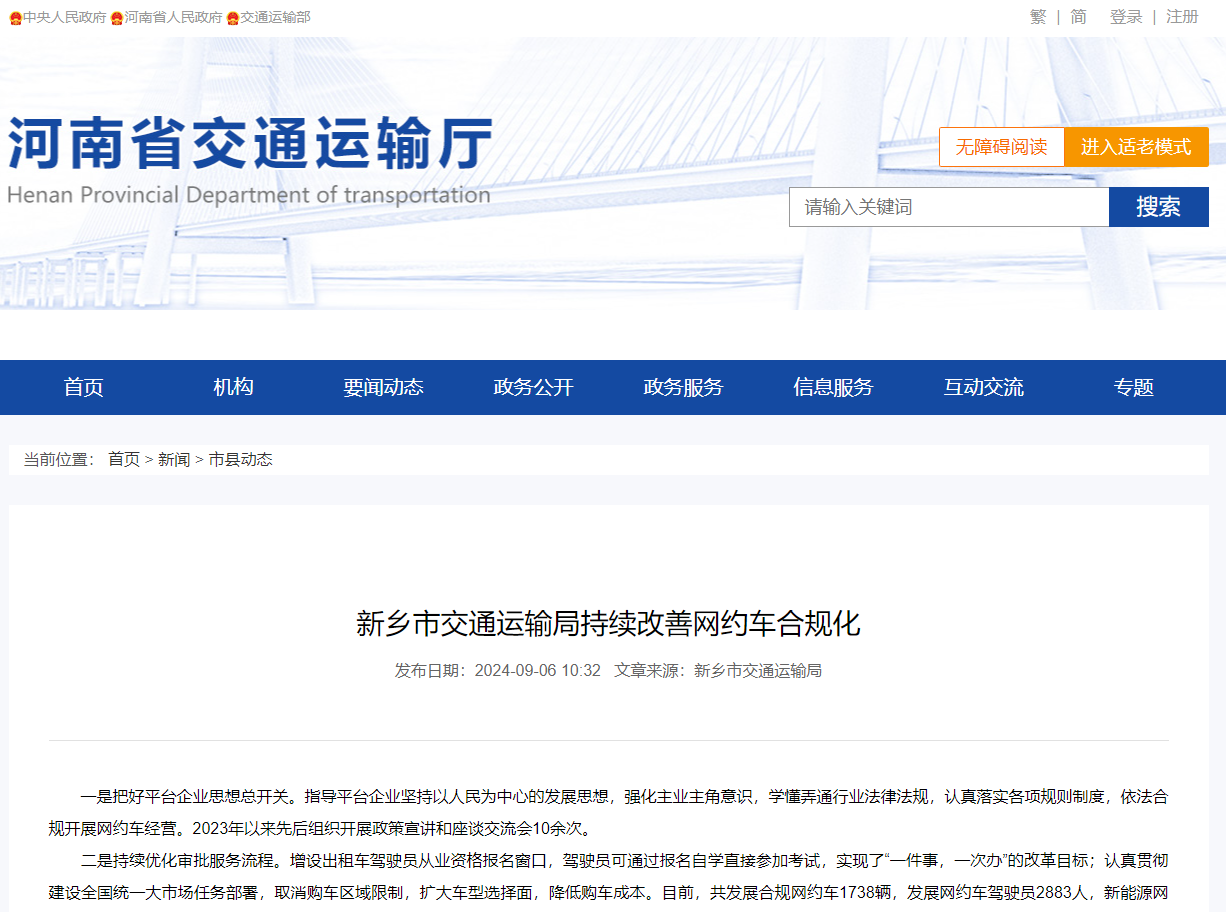Viewport: 1226px width, 912px height.
Task: Switch to simplified Chinese with 简
Action: click(x=1078, y=17)
